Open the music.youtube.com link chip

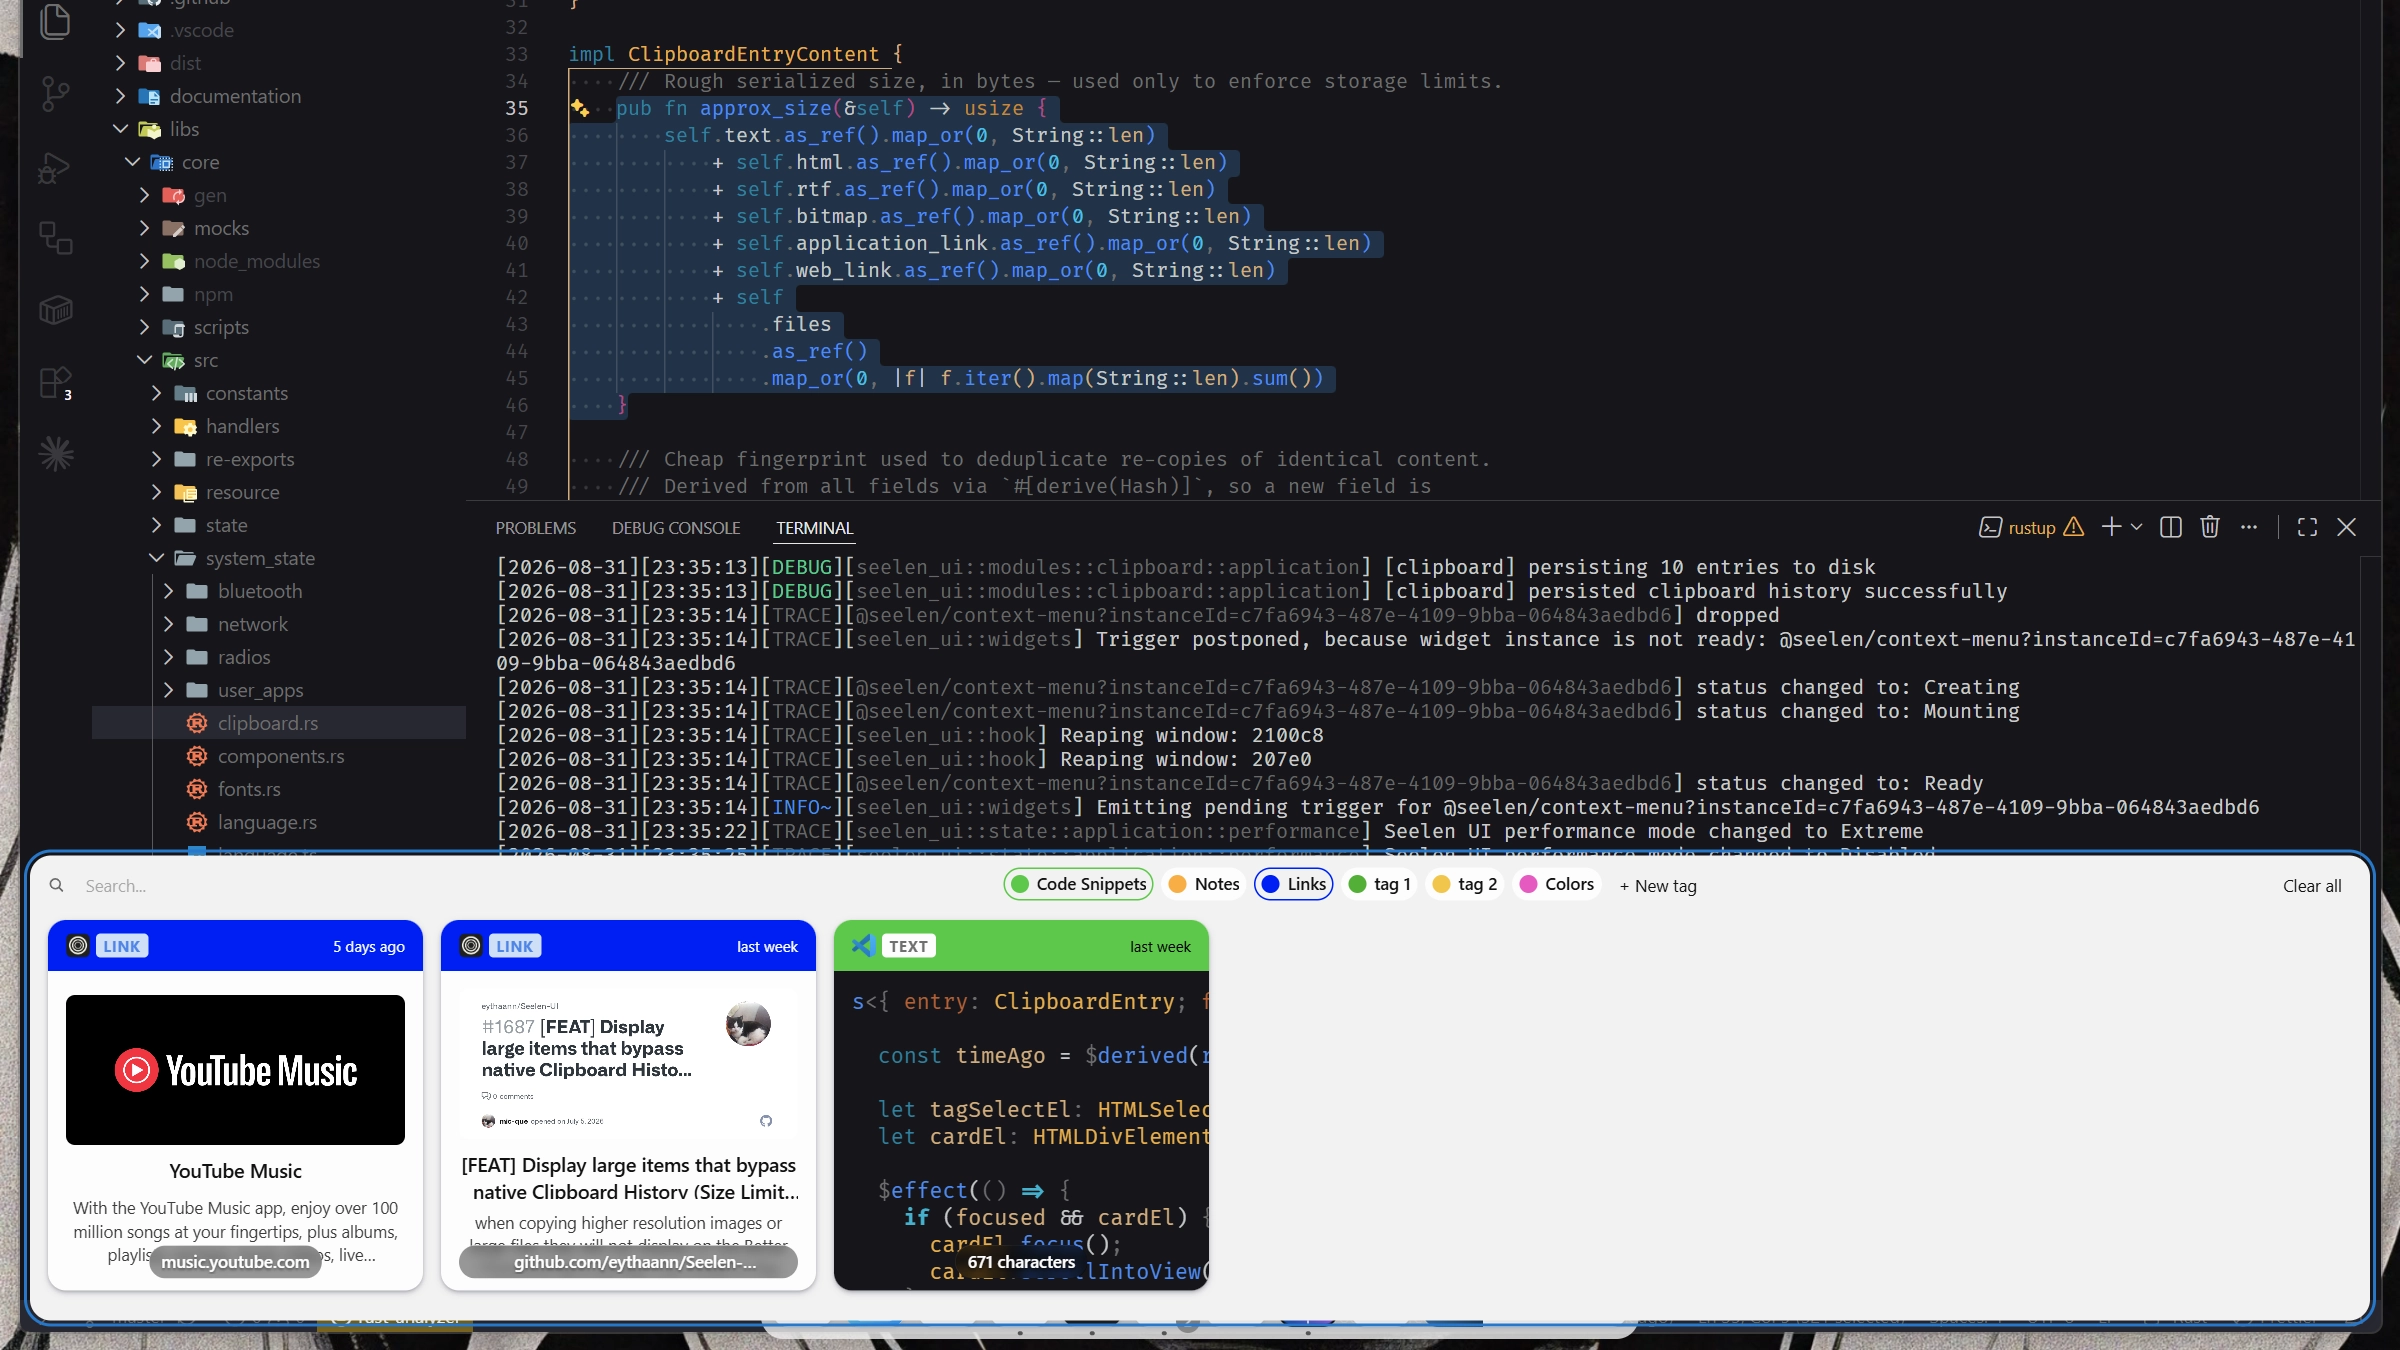[235, 1262]
